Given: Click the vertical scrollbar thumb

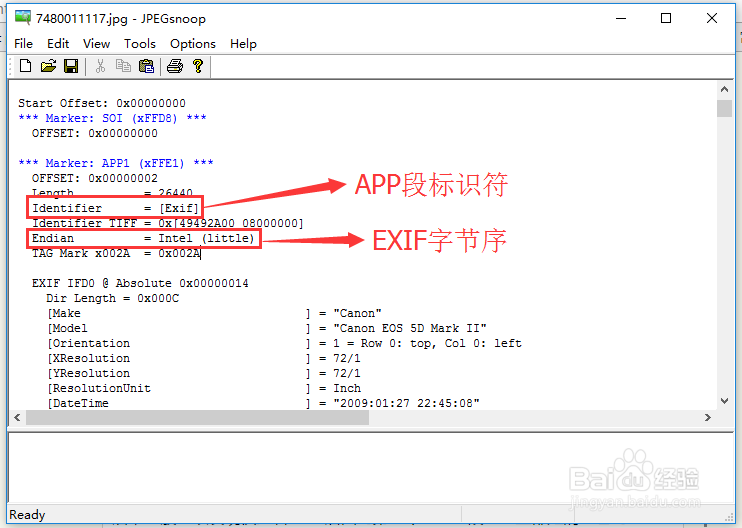Looking at the screenshot, I should click(724, 108).
